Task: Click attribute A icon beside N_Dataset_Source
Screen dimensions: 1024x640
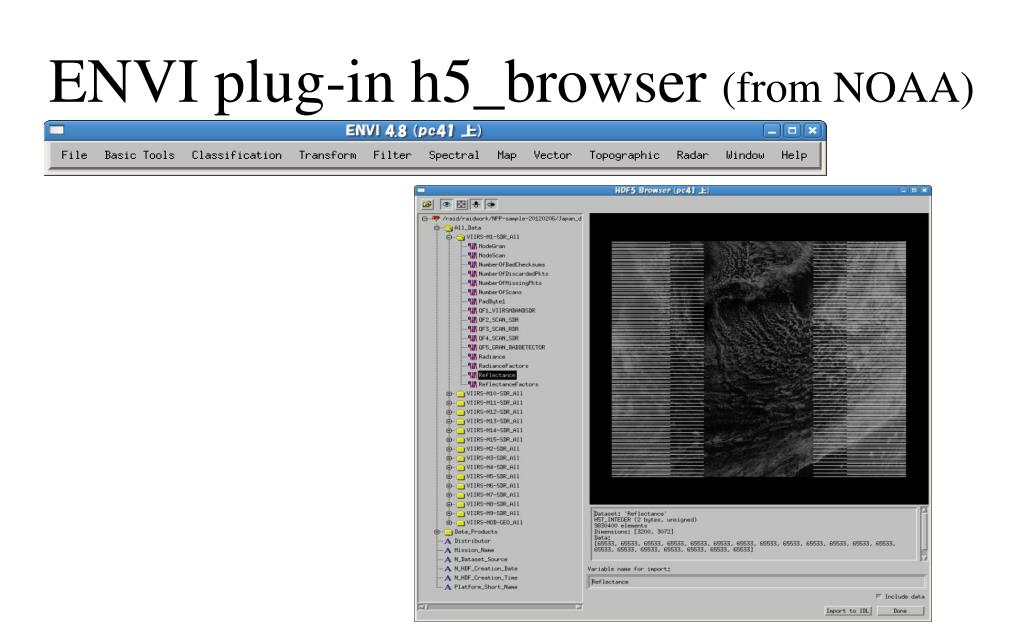Action: coord(448,560)
